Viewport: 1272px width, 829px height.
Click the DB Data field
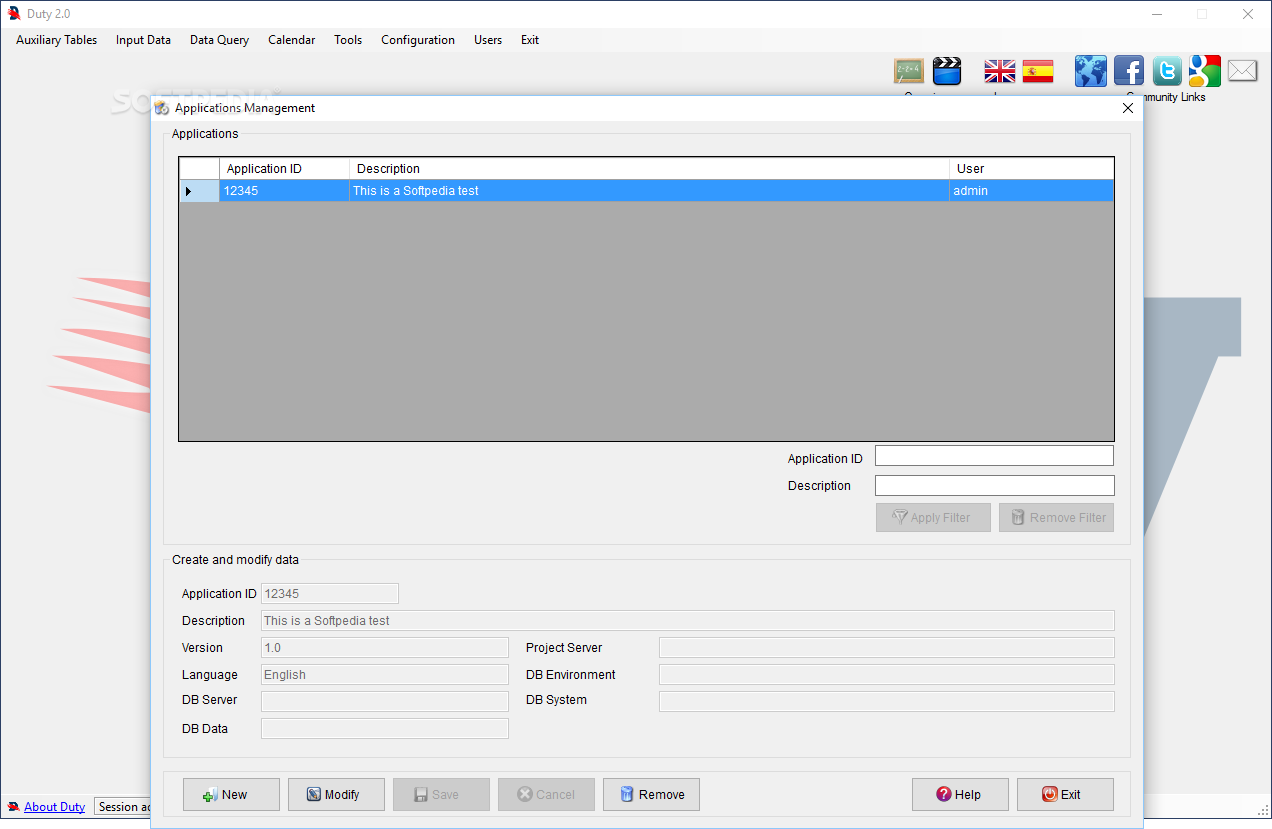pos(385,729)
